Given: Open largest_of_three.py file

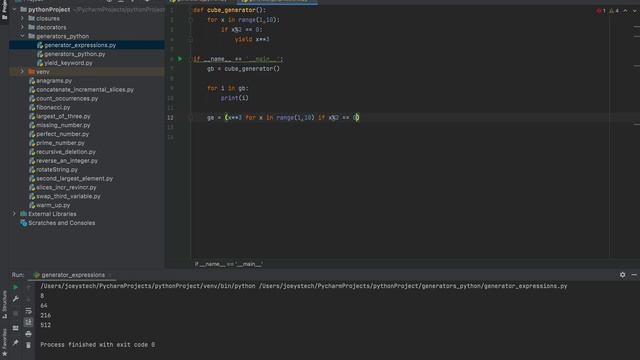Looking at the screenshot, I should [x=63, y=116].
